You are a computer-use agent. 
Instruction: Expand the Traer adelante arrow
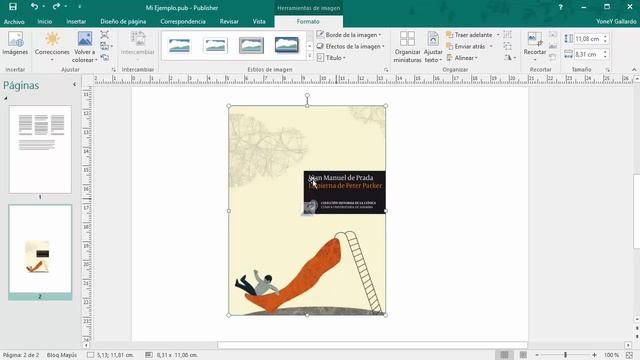[x=498, y=35]
